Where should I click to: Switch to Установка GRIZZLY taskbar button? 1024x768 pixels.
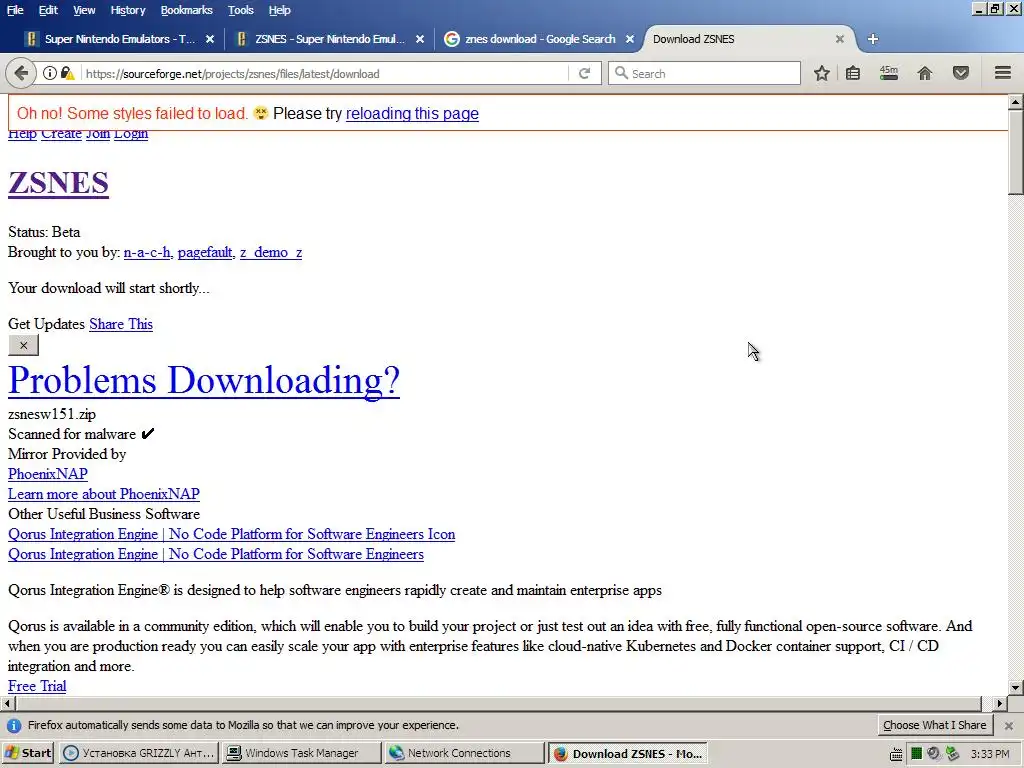138,754
